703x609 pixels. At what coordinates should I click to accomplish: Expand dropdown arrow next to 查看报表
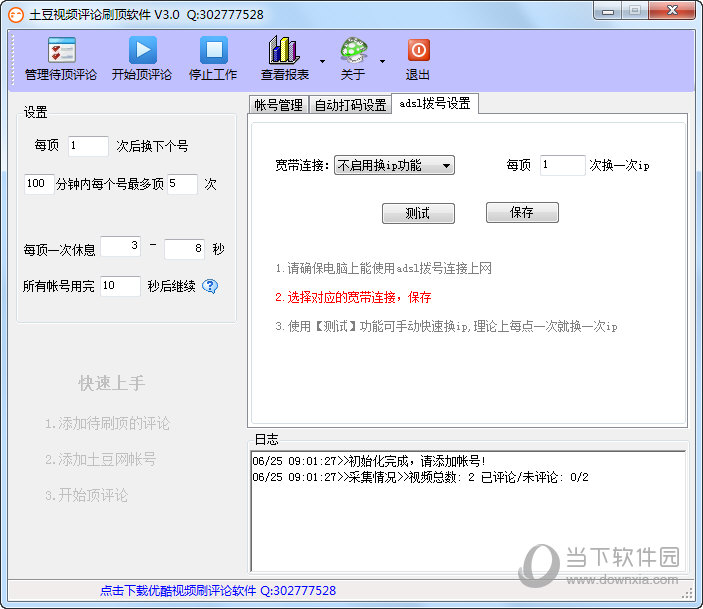point(322,61)
